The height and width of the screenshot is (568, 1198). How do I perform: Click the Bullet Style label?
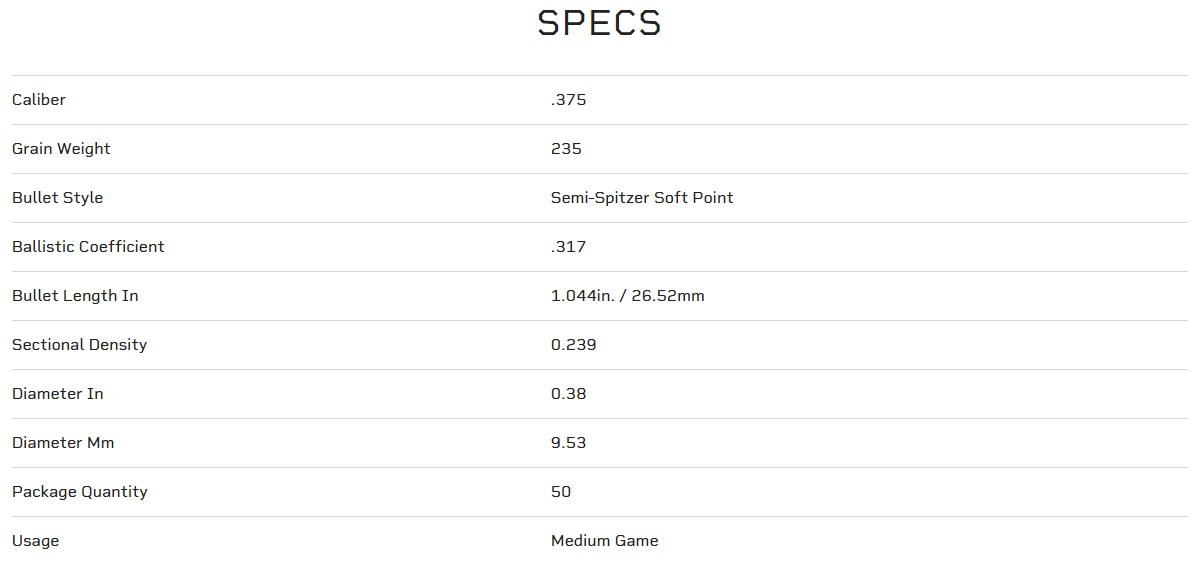[57, 198]
